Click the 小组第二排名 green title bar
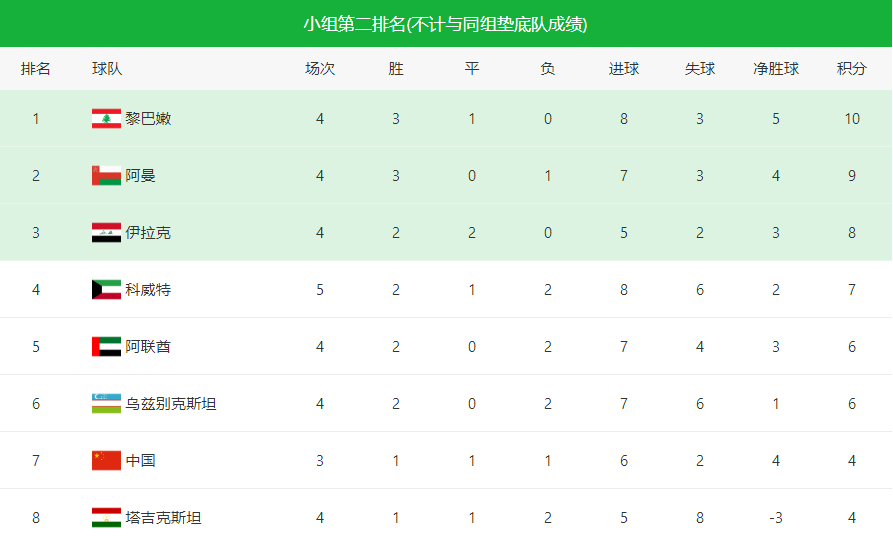Screen dimensions: 893x544 click(446, 24)
